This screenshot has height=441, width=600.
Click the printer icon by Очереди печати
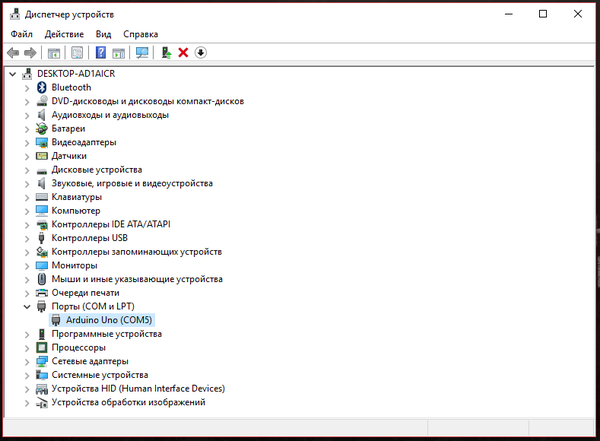42,293
